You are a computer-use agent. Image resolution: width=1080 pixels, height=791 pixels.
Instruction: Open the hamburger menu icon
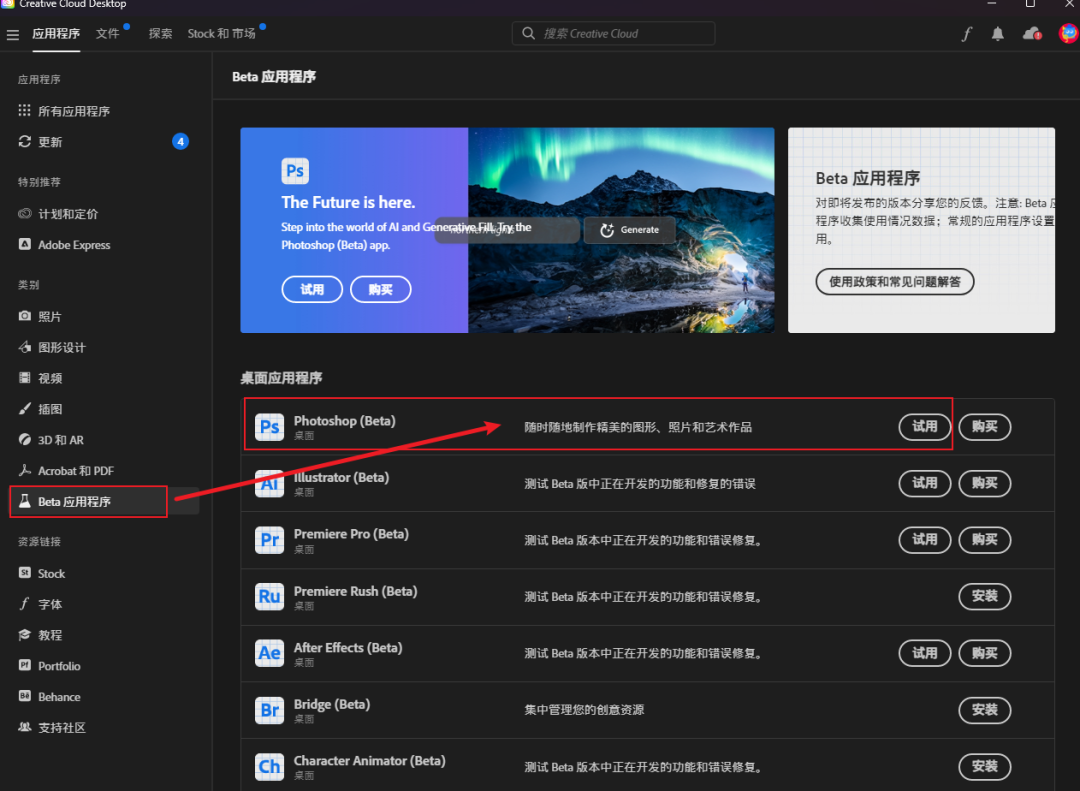[12, 34]
